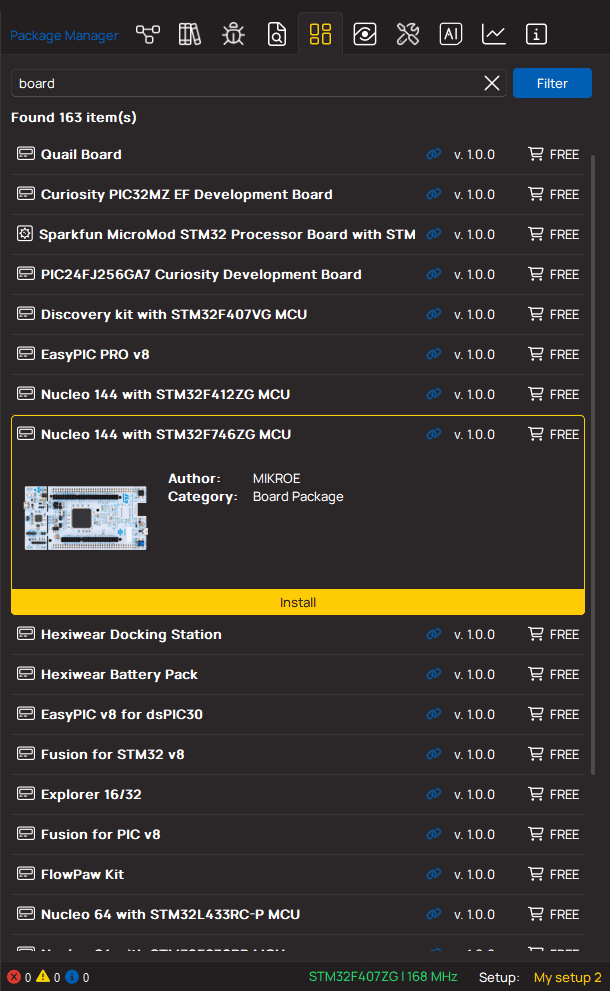Click the blue Filter button
The image size is (610, 991).
(x=551, y=84)
